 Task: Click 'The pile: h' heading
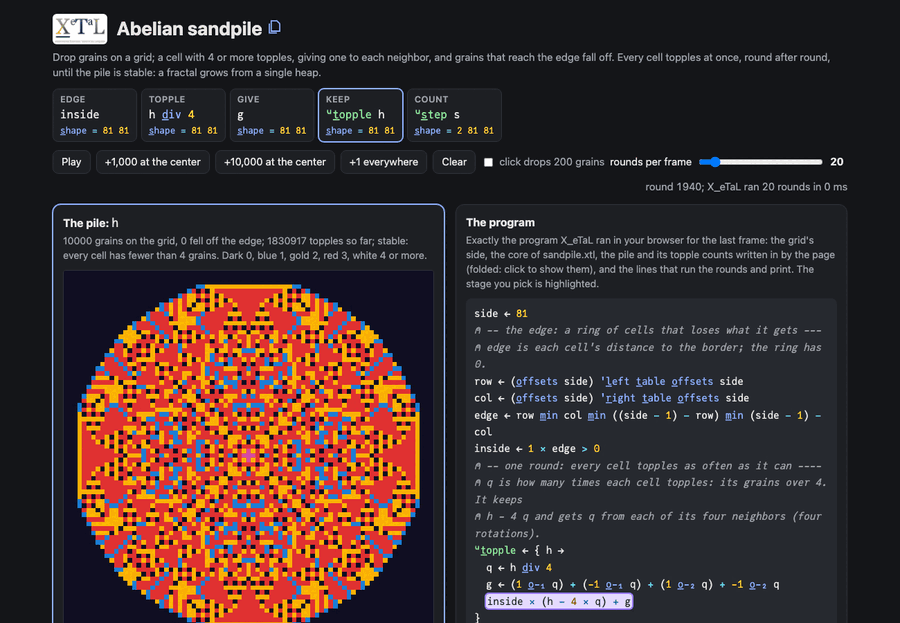point(91,223)
